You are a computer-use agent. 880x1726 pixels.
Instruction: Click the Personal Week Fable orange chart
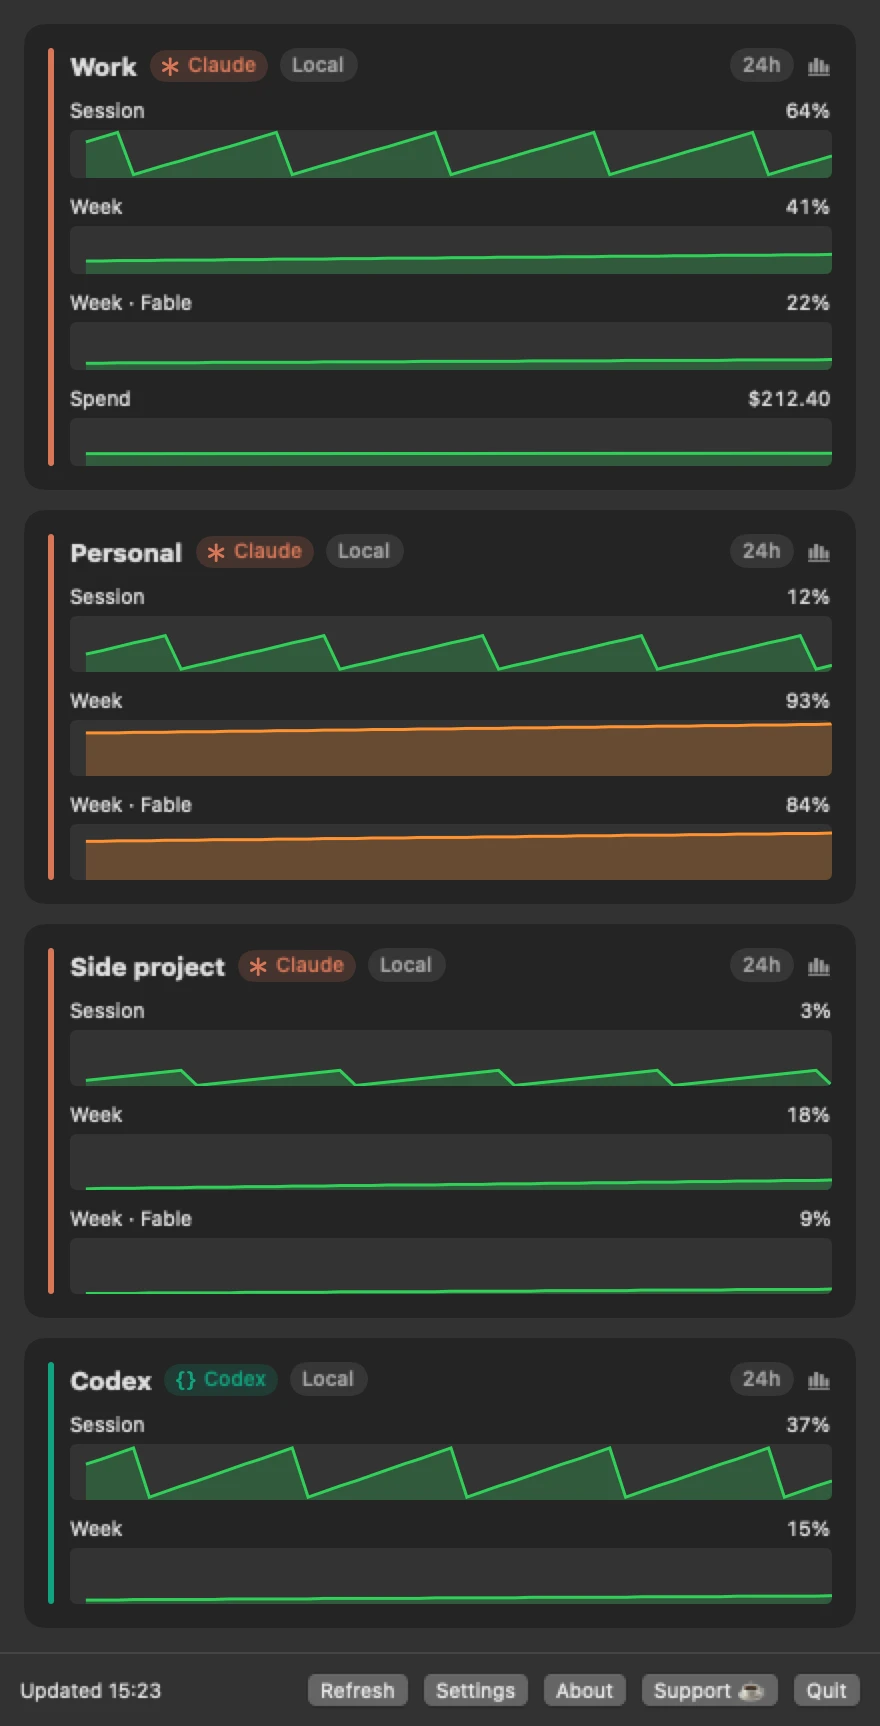pos(451,852)
